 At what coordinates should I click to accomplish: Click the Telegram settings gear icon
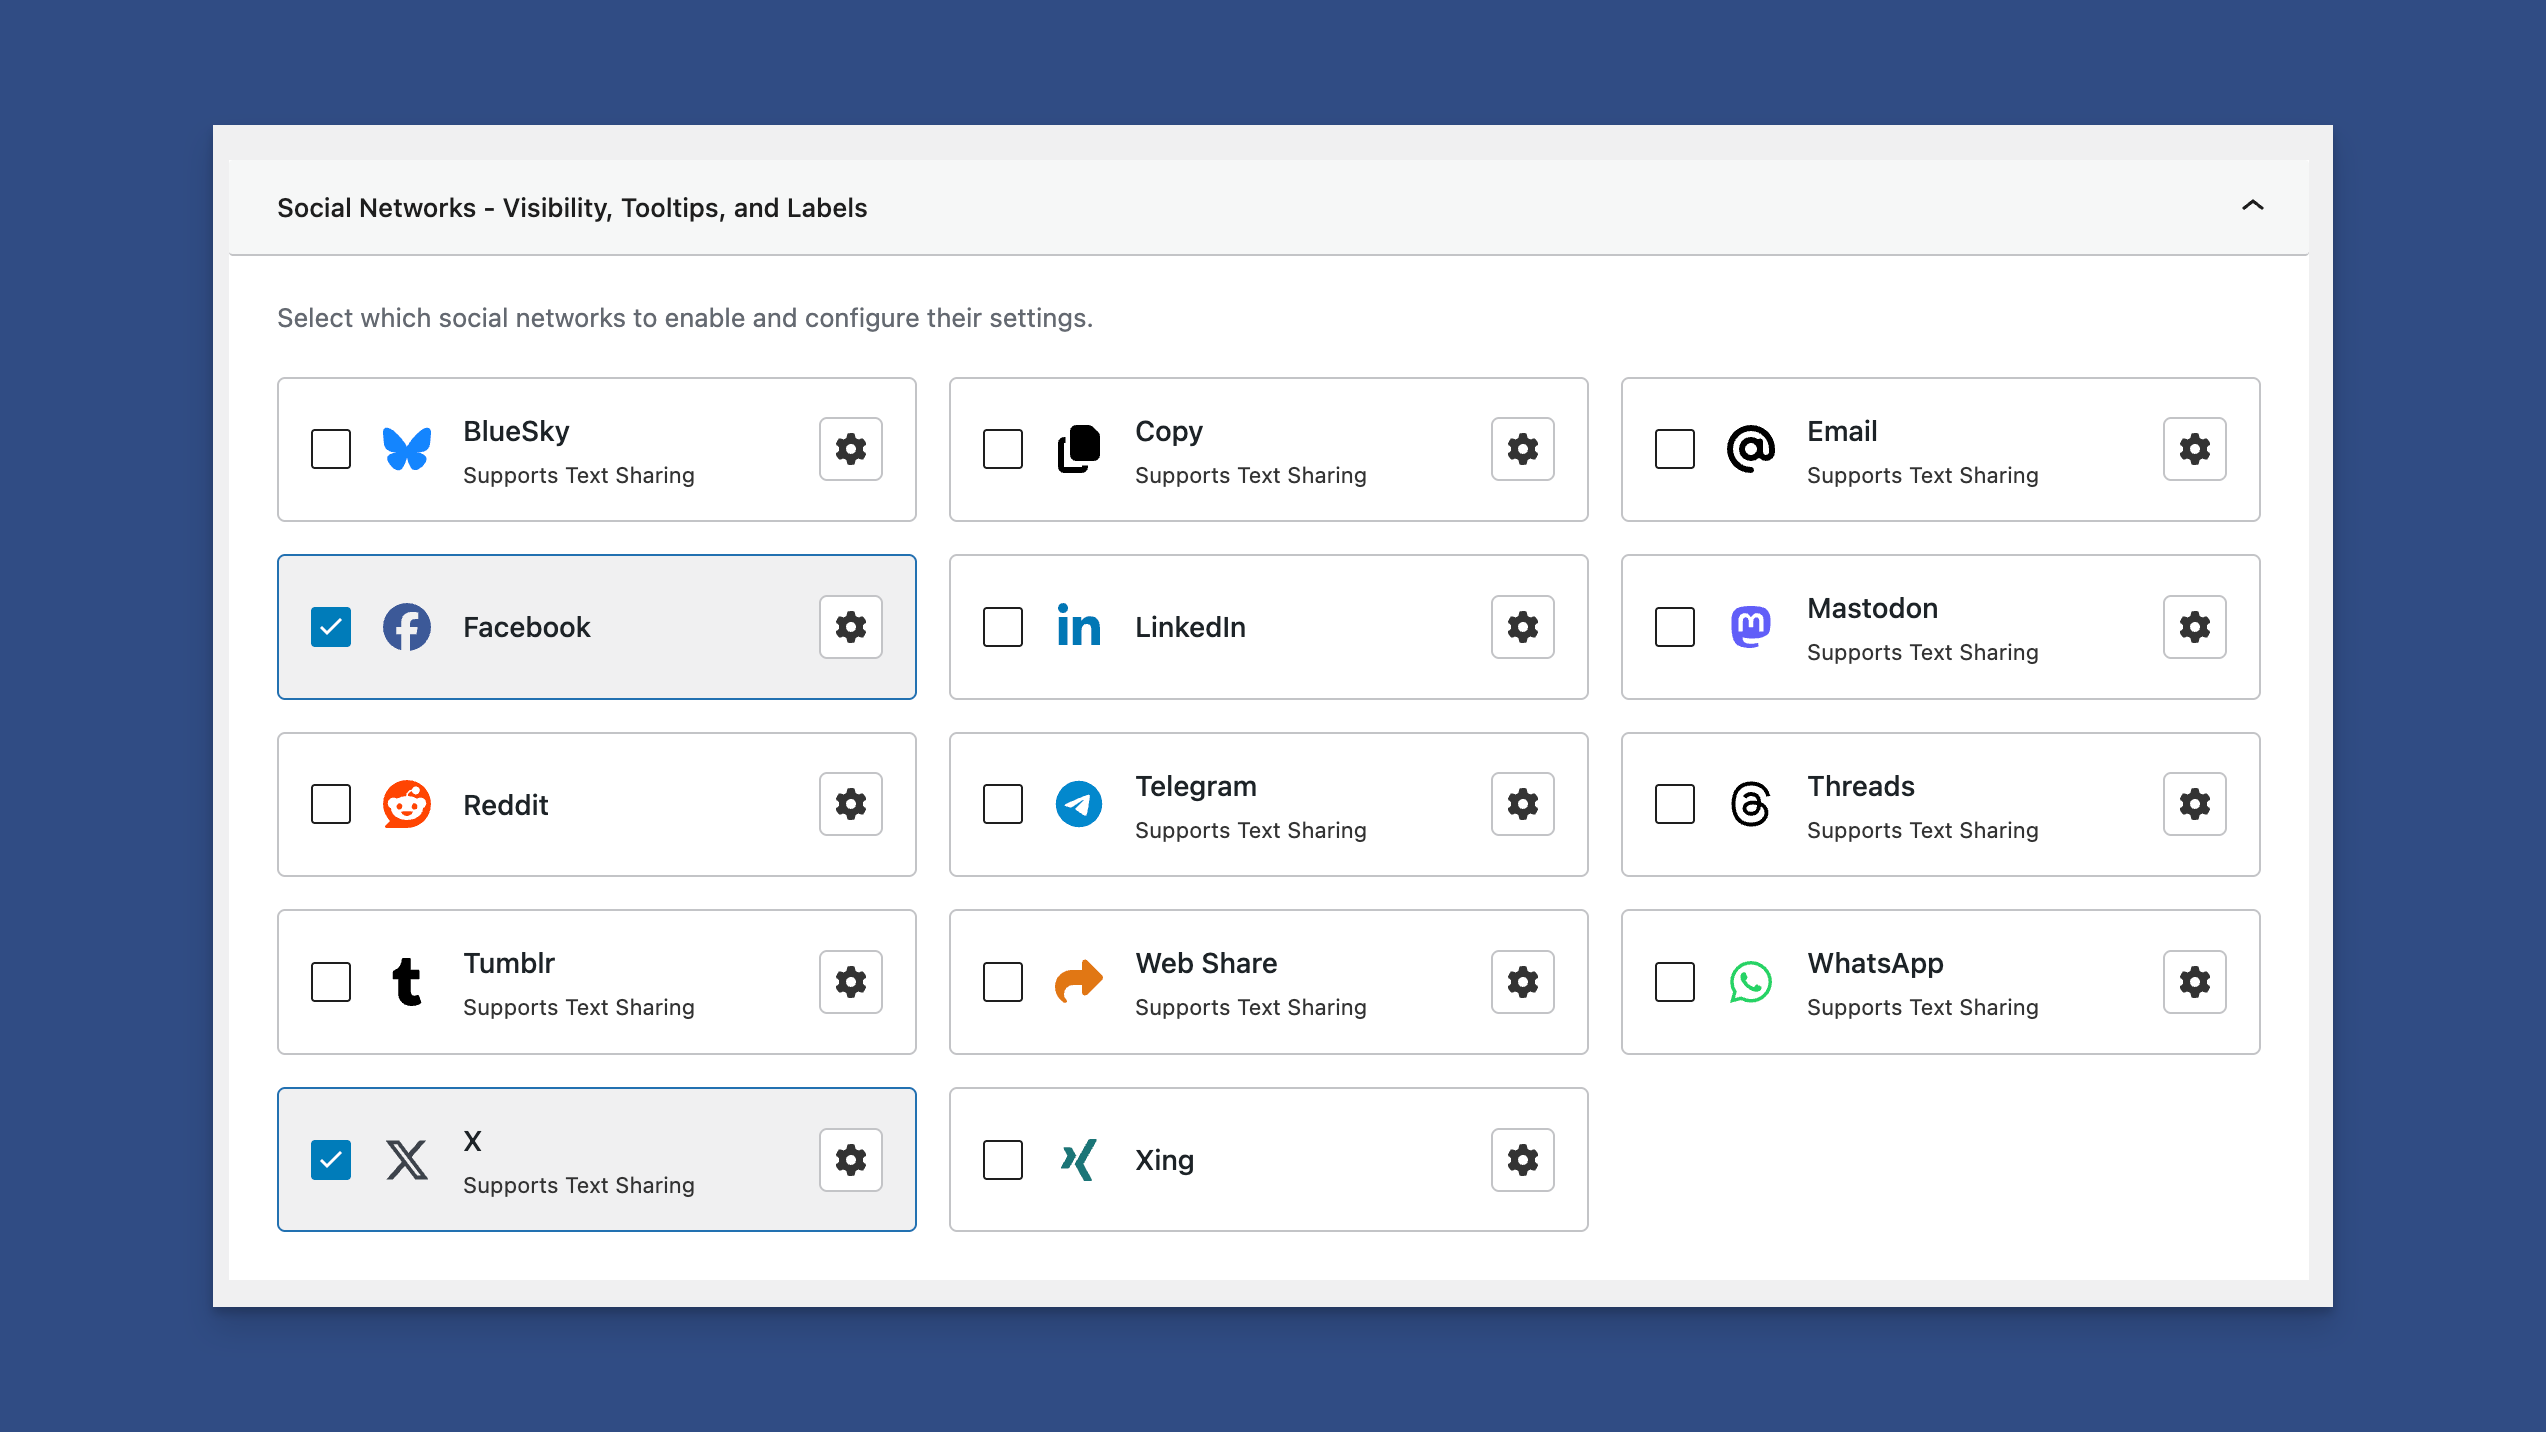1522,804
